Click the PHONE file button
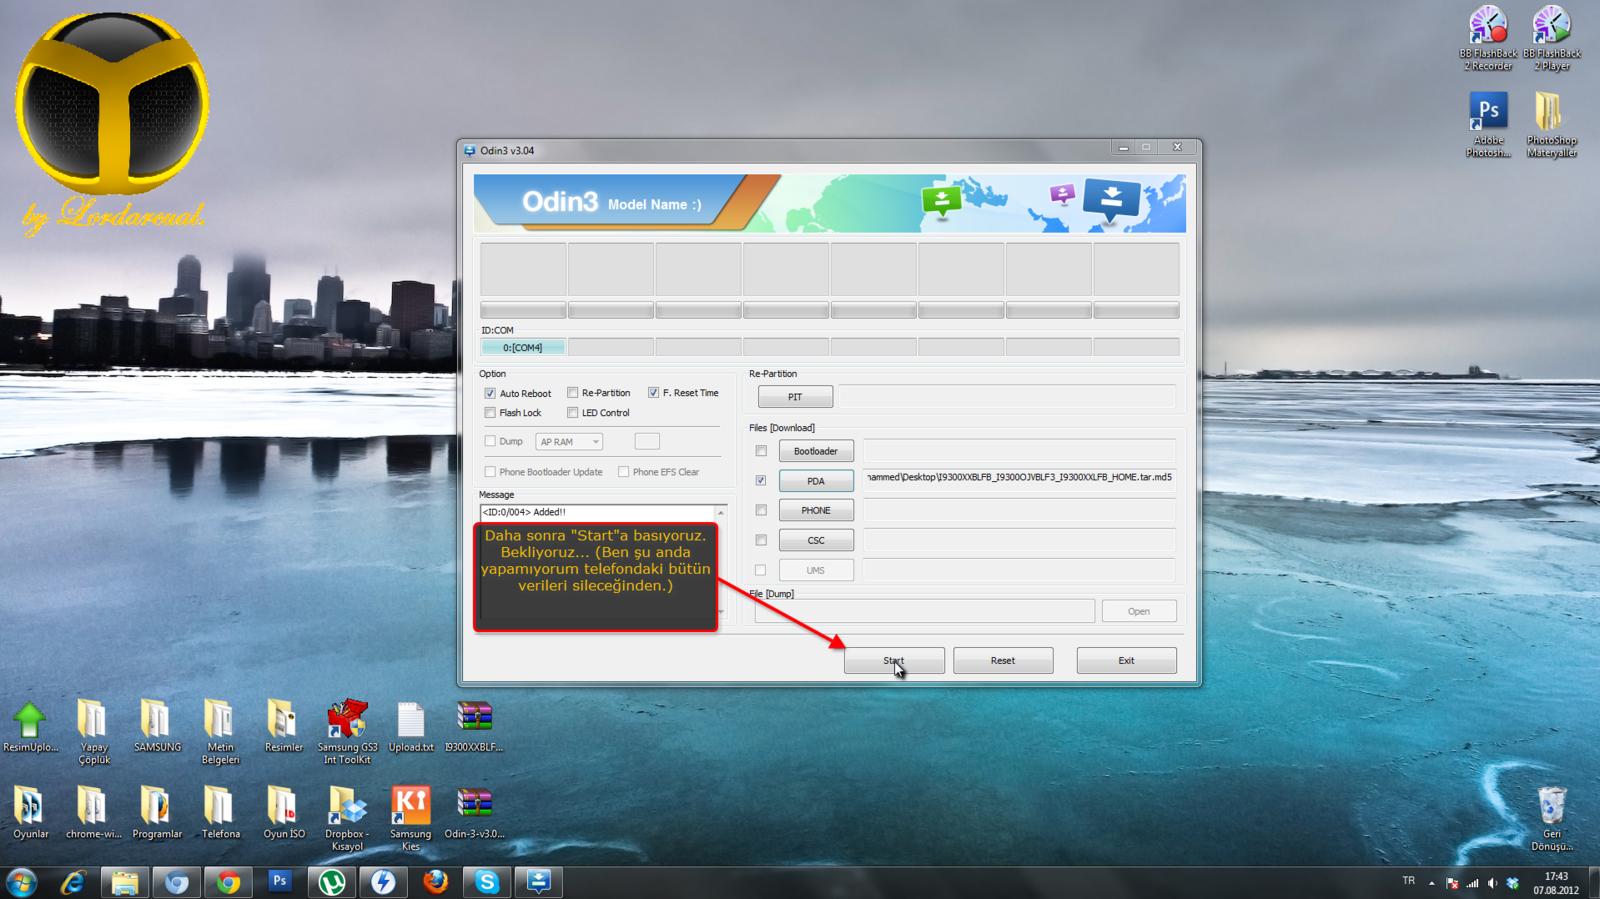This screenshot has width=1600, height=899. [x=816, y=510]
